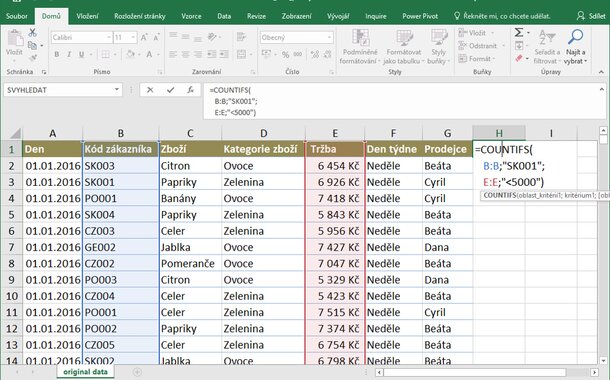Viewport: 610px width, 380px height.
Task: Toggle Wrap Text icon
Action: [x=241, y=37]
